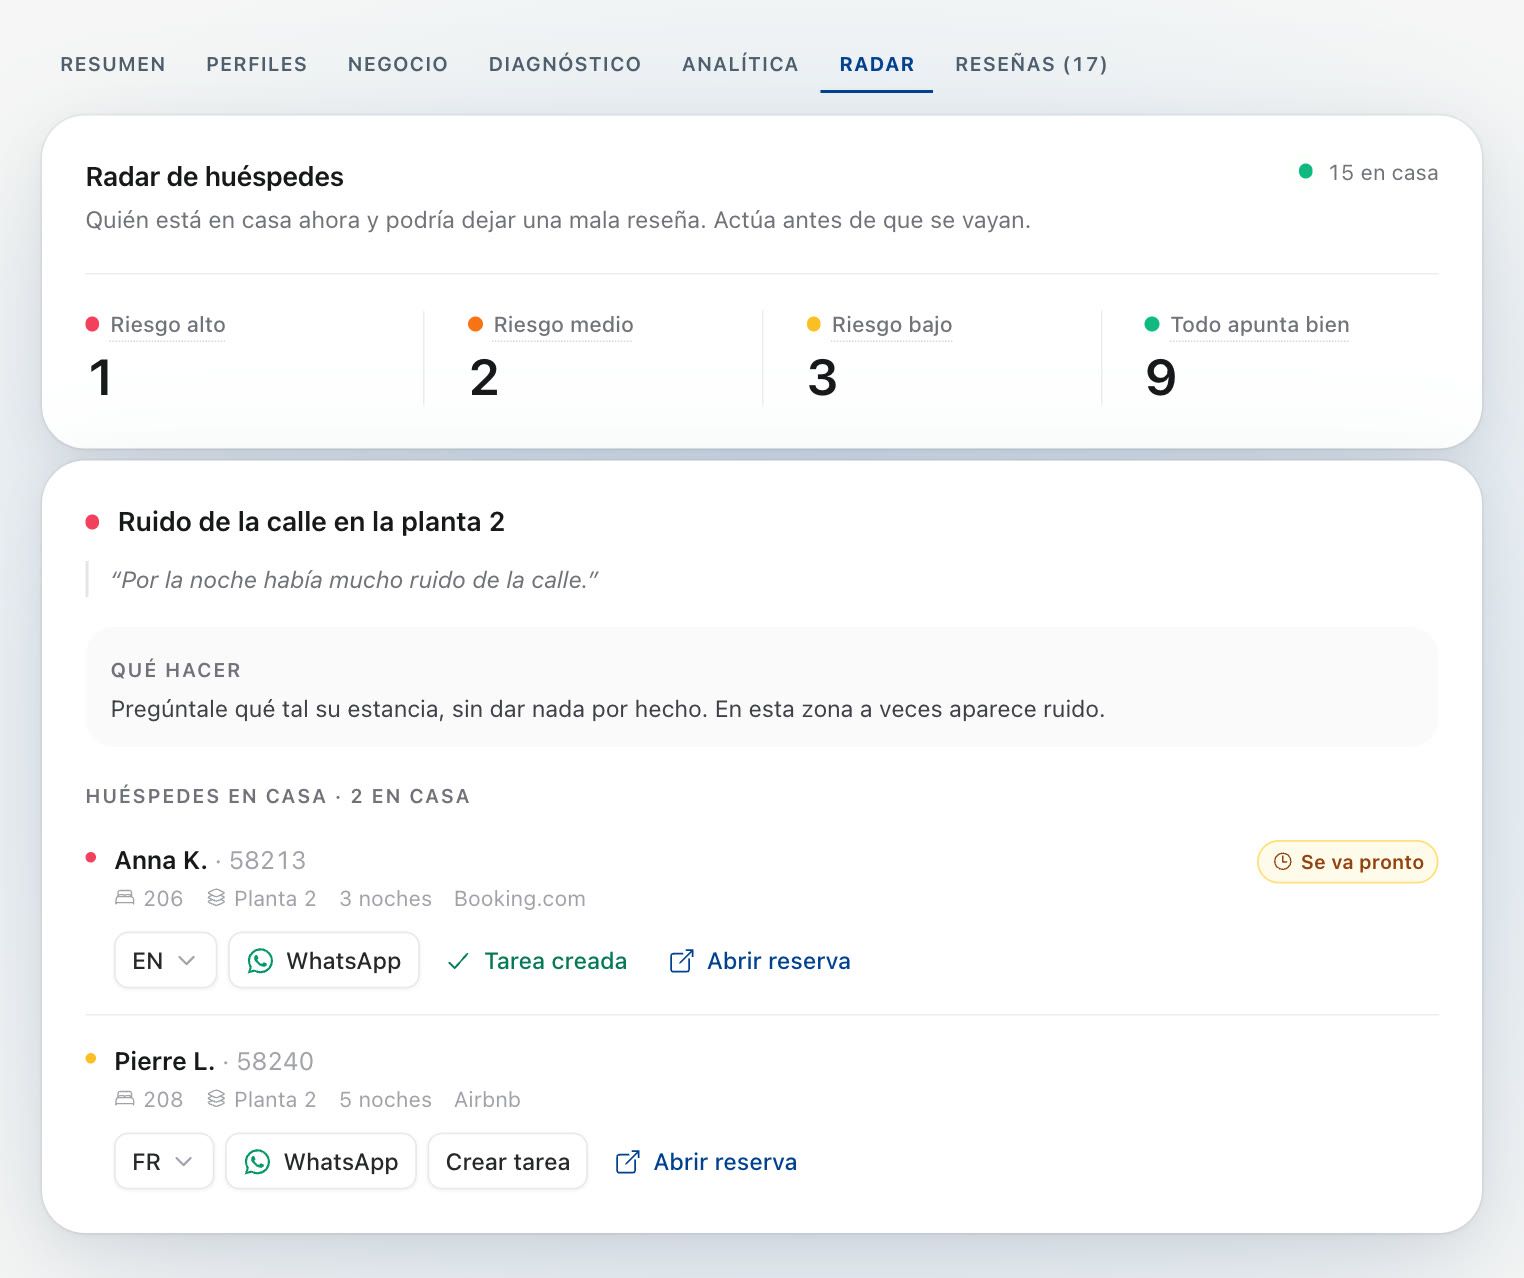Image resolution: width=1524 pixels, height=1278 pixels.
Task: Click the clock icon in Se va pronto badge
Action: (x=1283, y=862)
